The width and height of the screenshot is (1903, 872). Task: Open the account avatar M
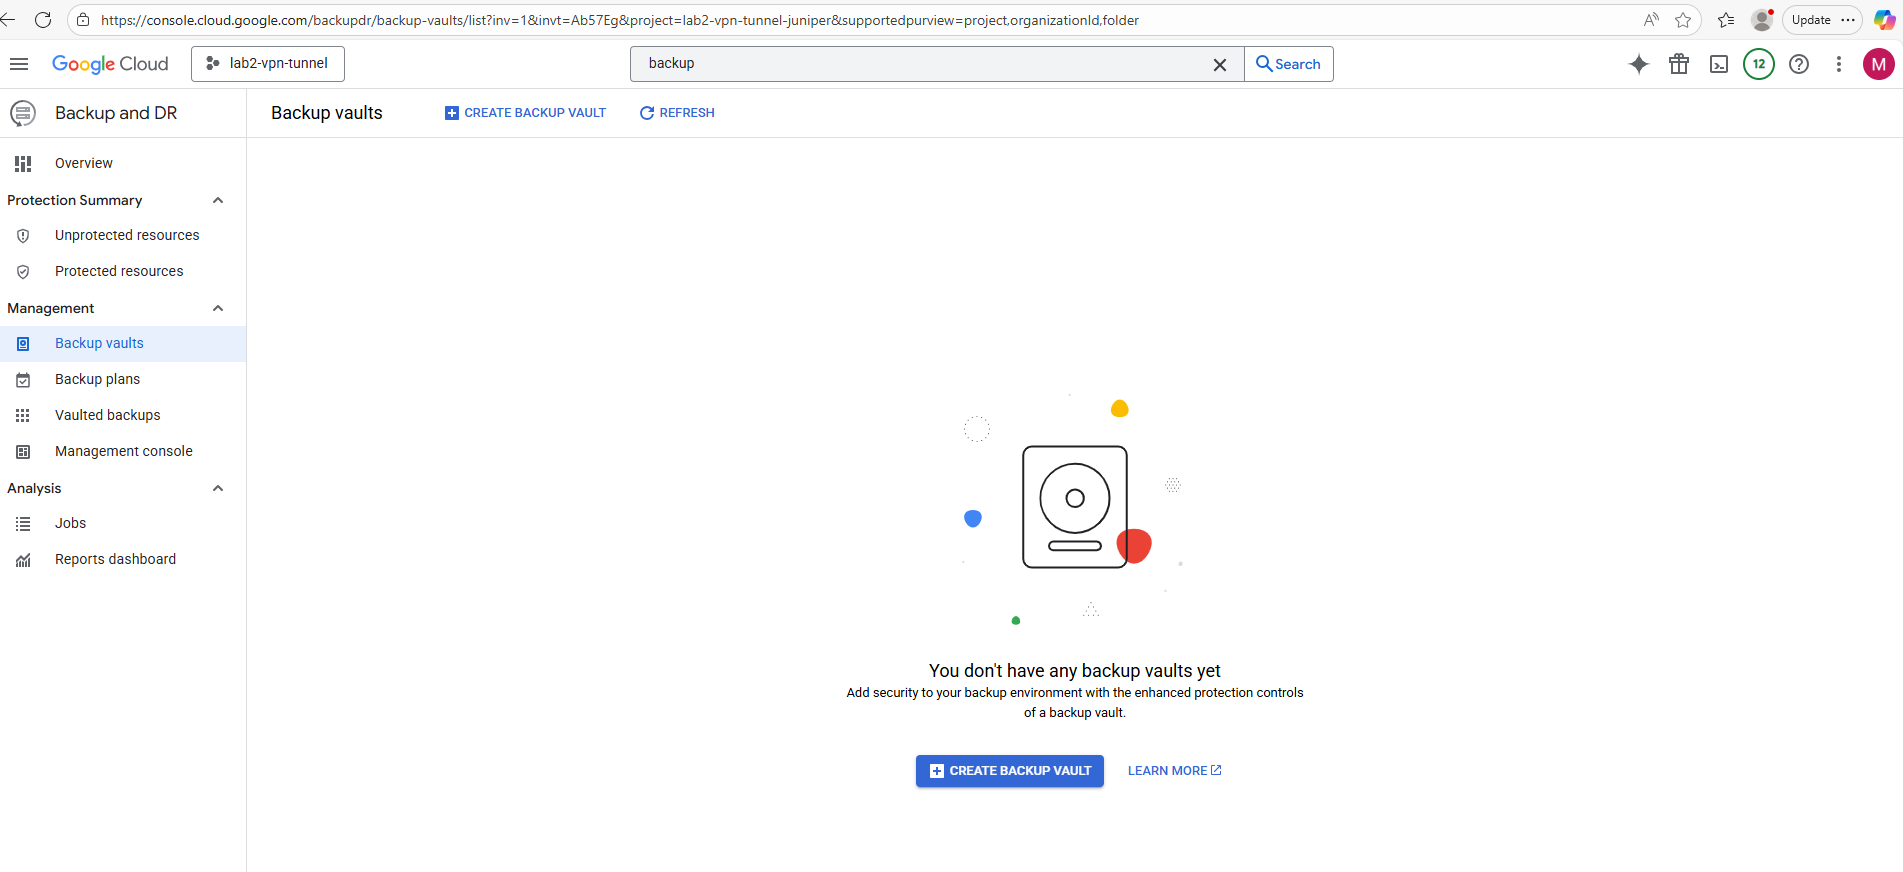point(1879,64)
